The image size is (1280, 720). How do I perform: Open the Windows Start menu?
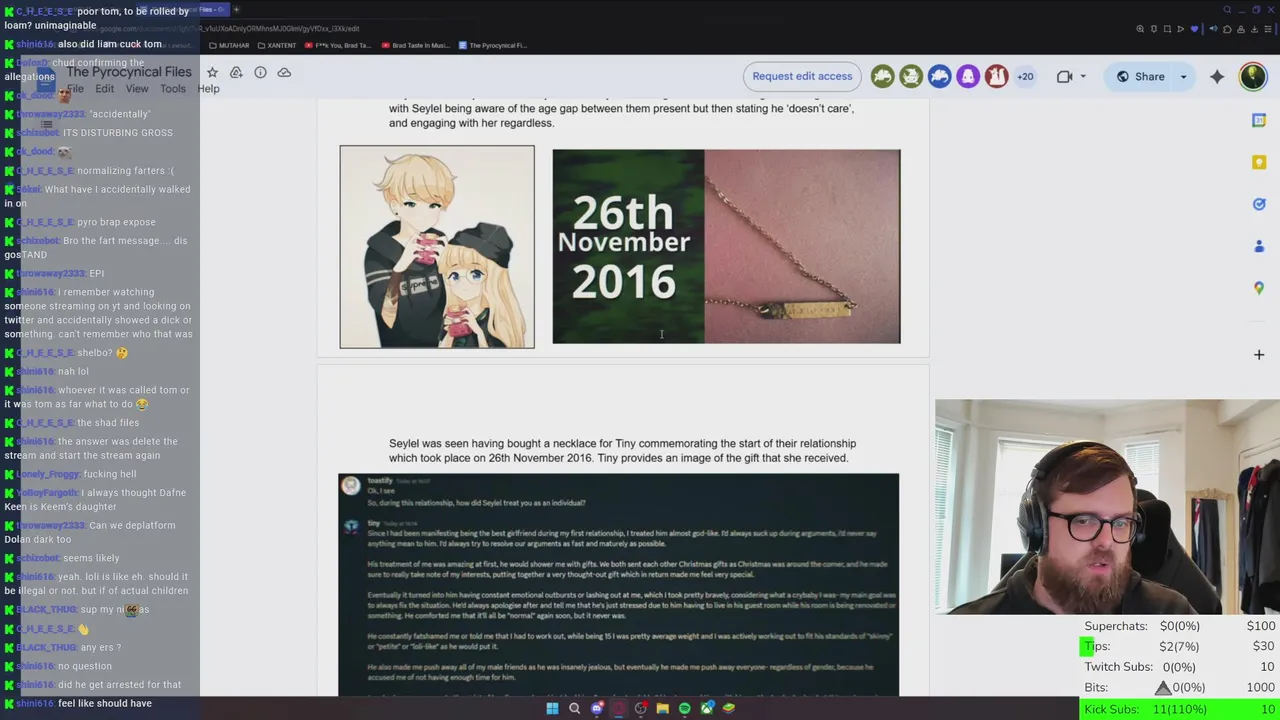552,708
